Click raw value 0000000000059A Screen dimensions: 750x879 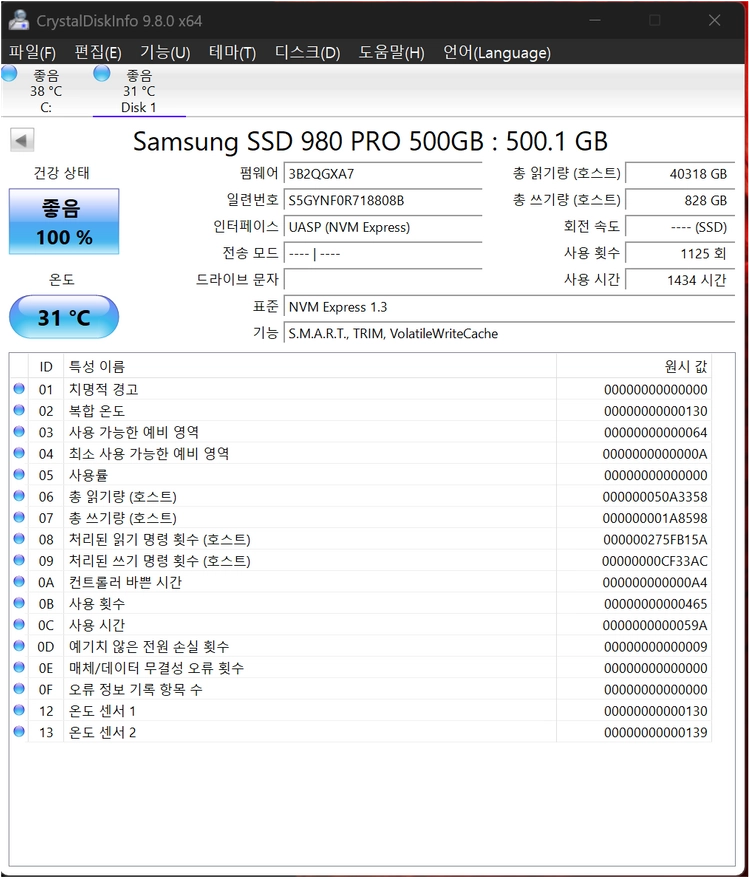click(x=655, y=625)
